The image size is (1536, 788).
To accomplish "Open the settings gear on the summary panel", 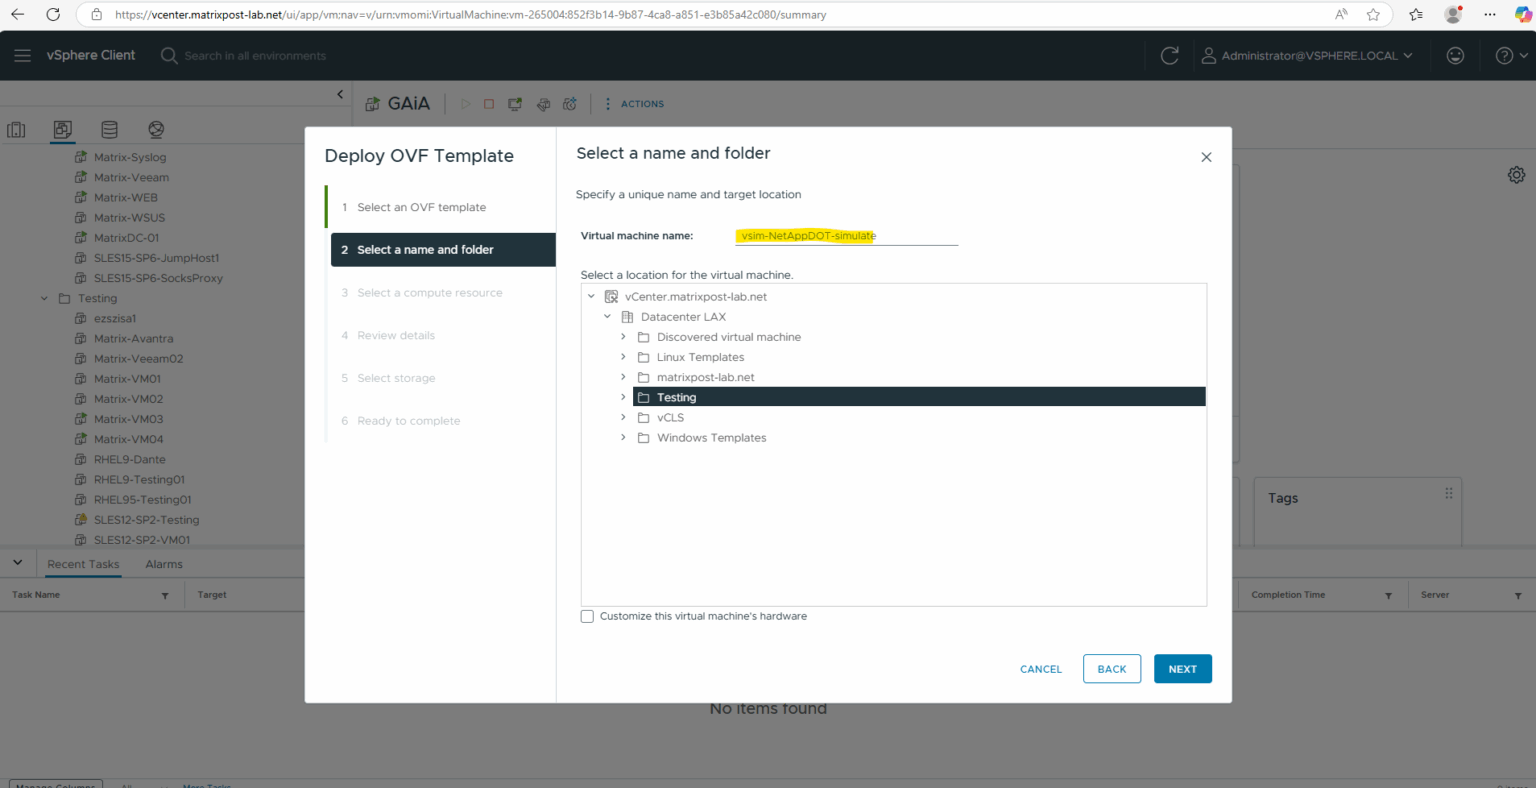I will [x=1516, y=174].
